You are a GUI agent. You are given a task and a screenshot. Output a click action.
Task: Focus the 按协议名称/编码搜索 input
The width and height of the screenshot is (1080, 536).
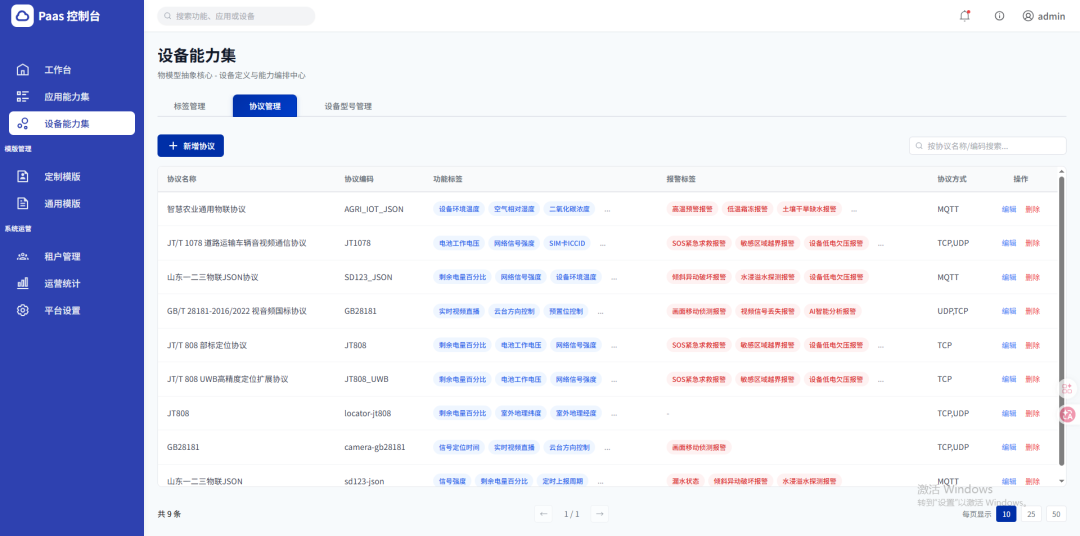click(x=988, y=146)
